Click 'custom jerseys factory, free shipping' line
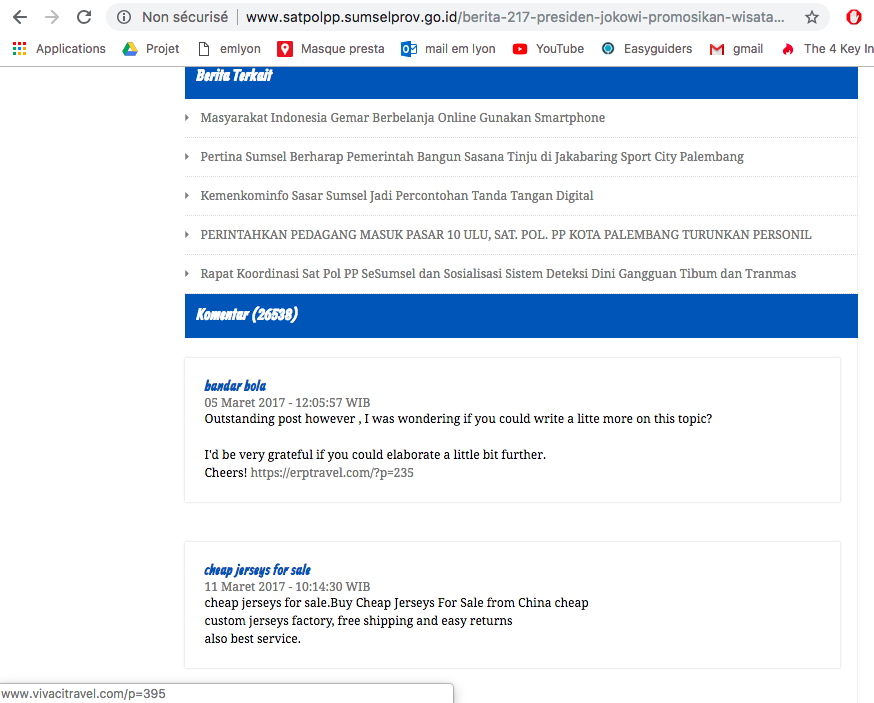The image size is (874, 703). click(x=358, y=621)
